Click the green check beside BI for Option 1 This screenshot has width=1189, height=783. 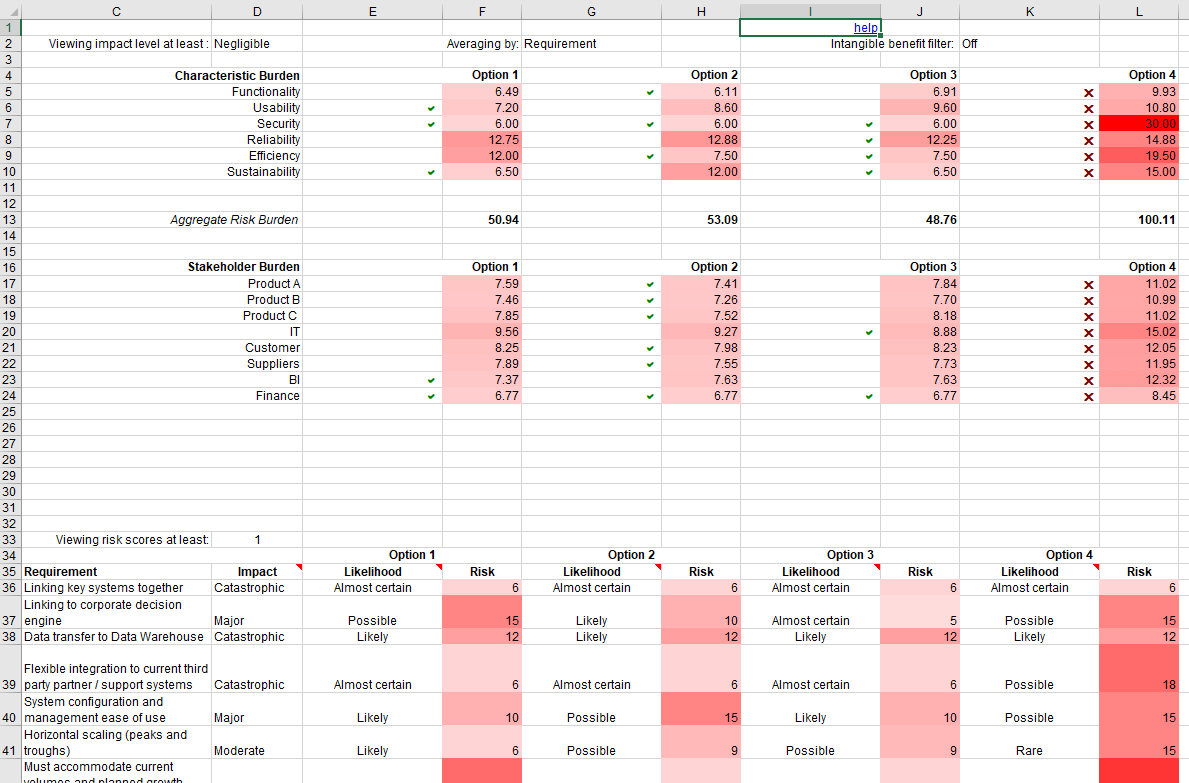click(x=429, y=379)
